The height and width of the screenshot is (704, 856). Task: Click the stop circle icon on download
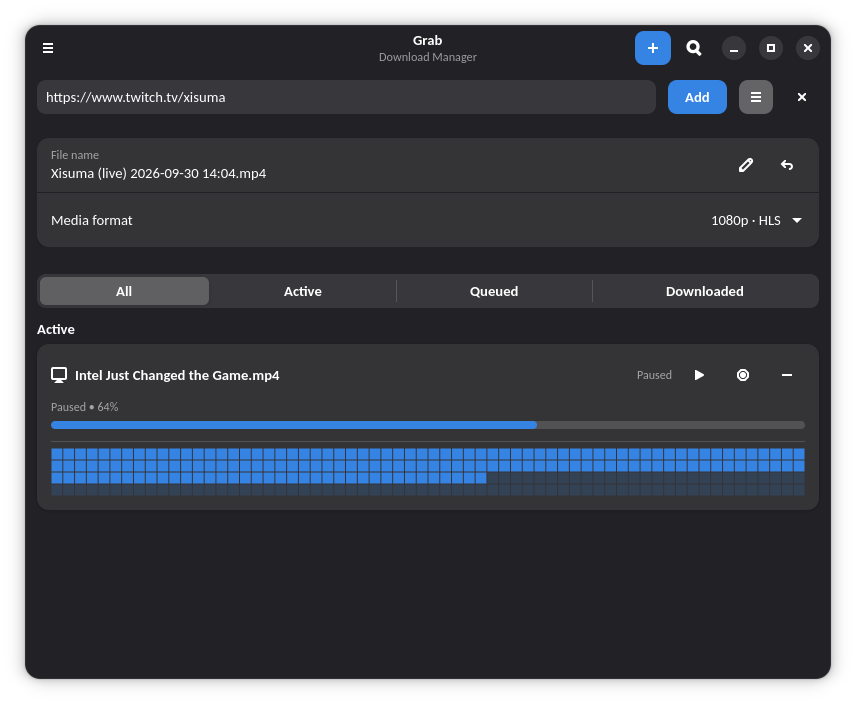742,375
